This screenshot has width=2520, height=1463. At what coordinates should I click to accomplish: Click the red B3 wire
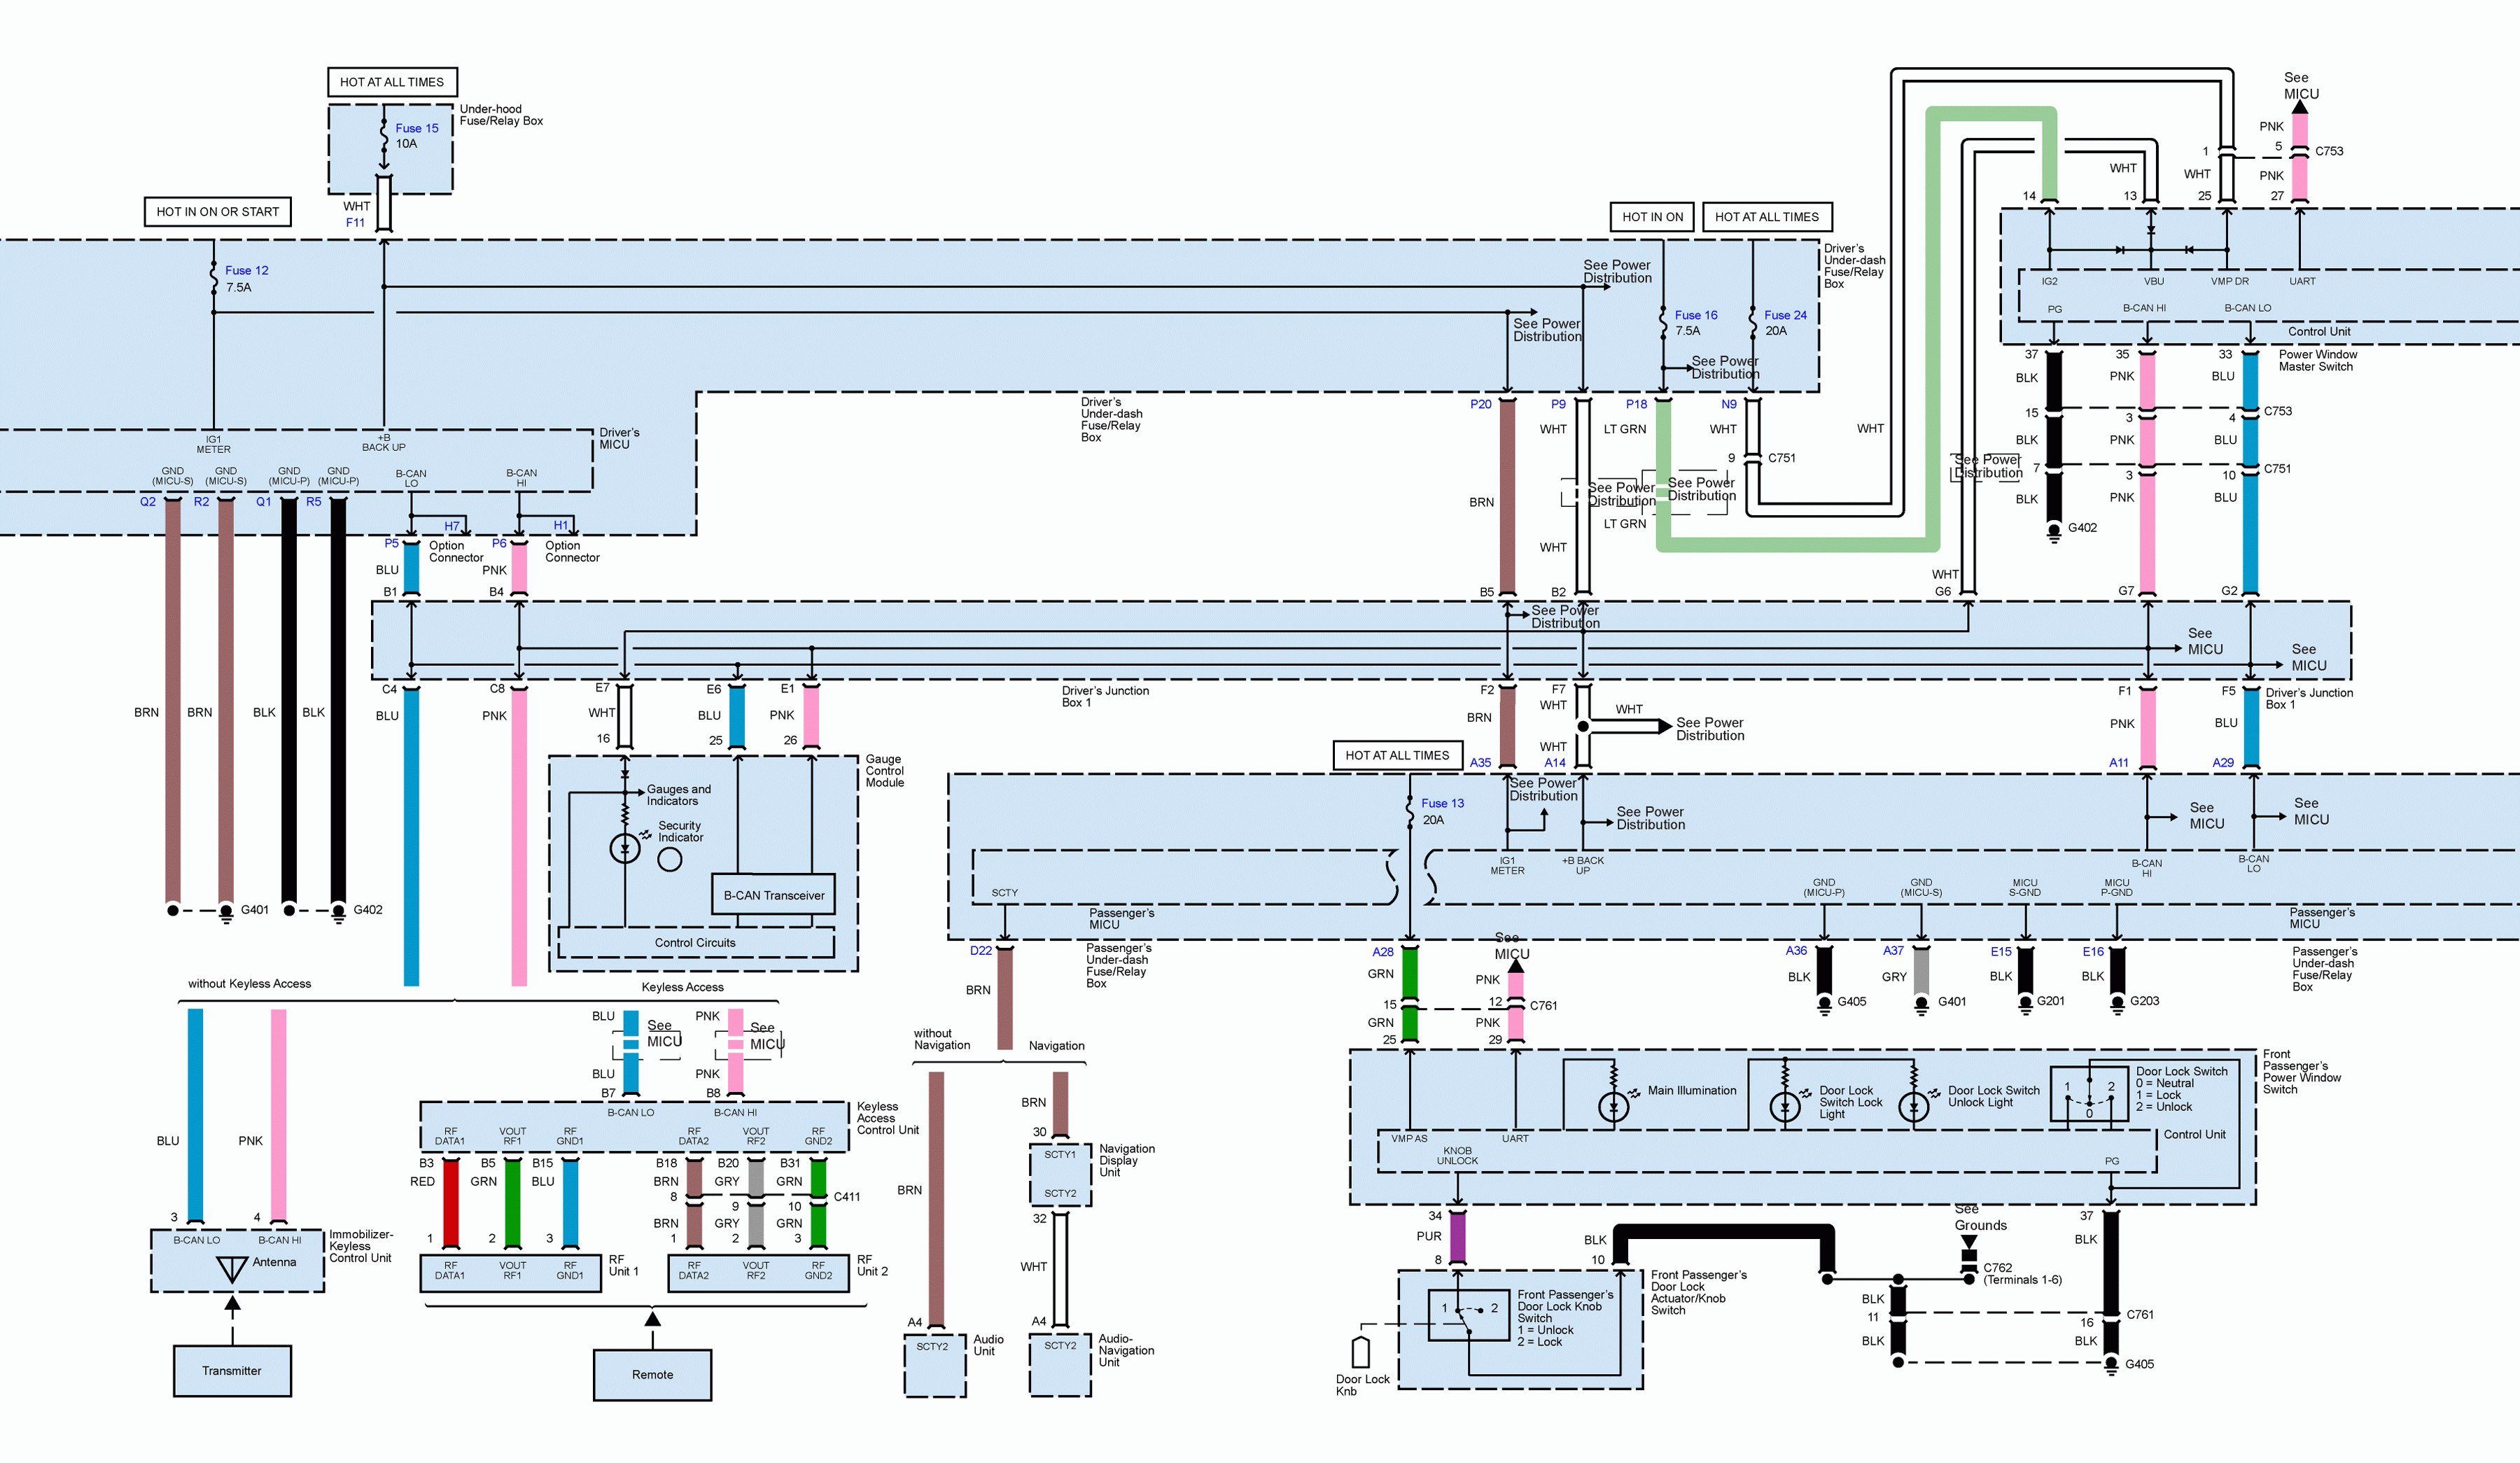[x=451, y=1203]
